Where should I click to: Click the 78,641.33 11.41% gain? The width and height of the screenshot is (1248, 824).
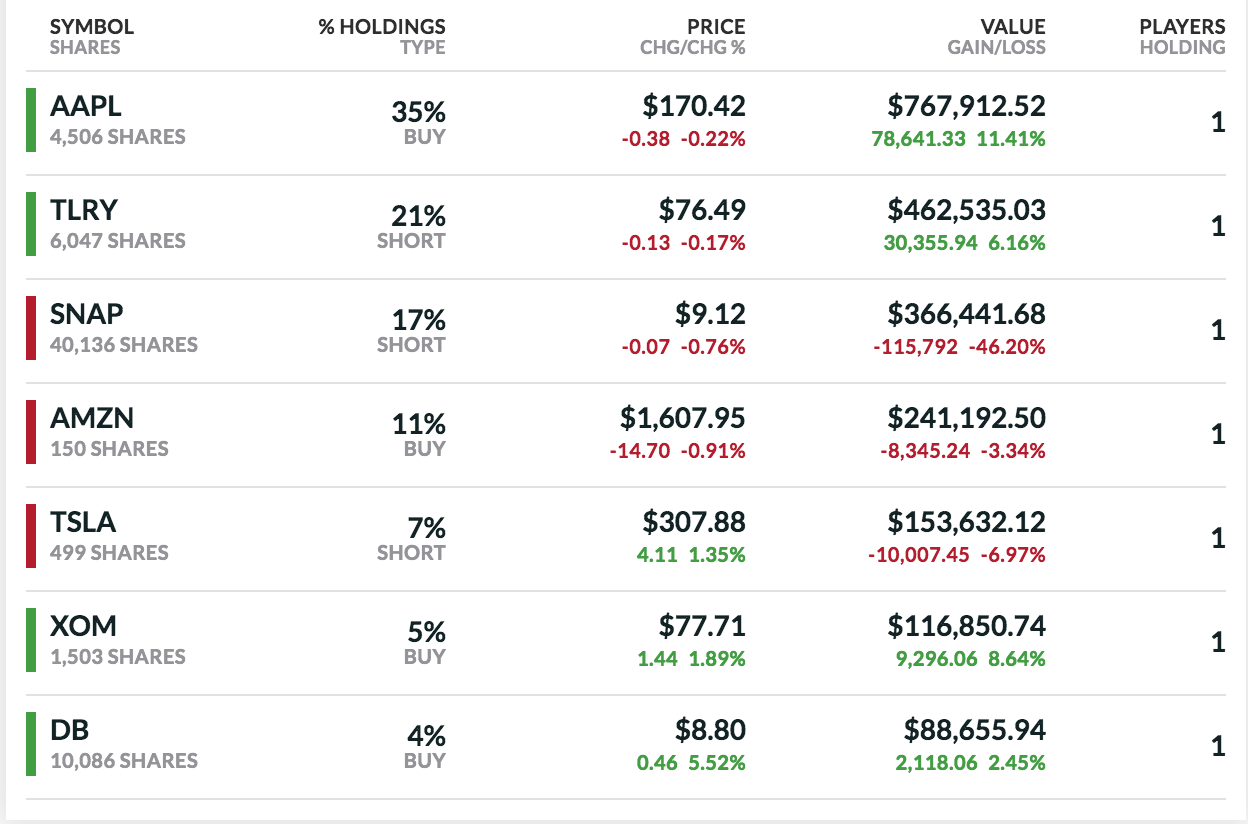(x=959, y=139)
